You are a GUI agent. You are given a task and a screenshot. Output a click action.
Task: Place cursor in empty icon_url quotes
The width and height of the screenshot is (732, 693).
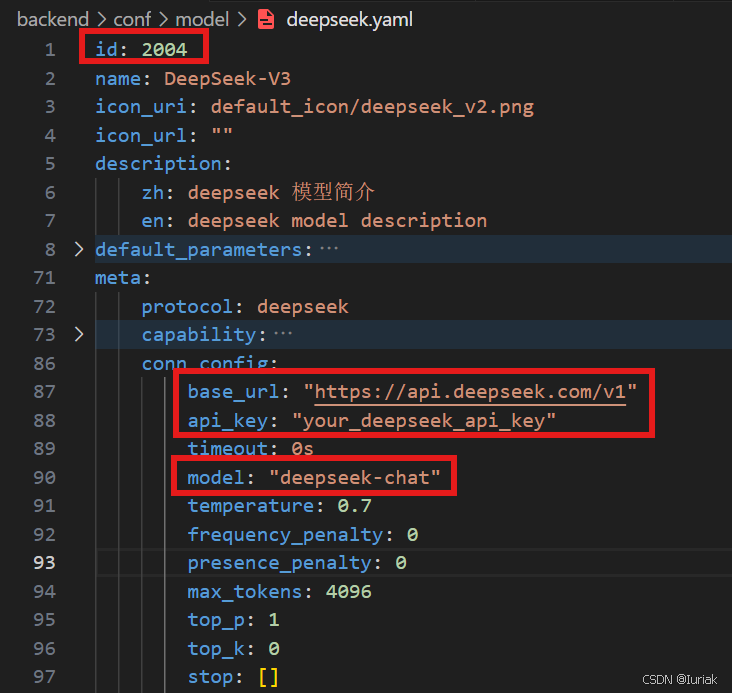222,132
